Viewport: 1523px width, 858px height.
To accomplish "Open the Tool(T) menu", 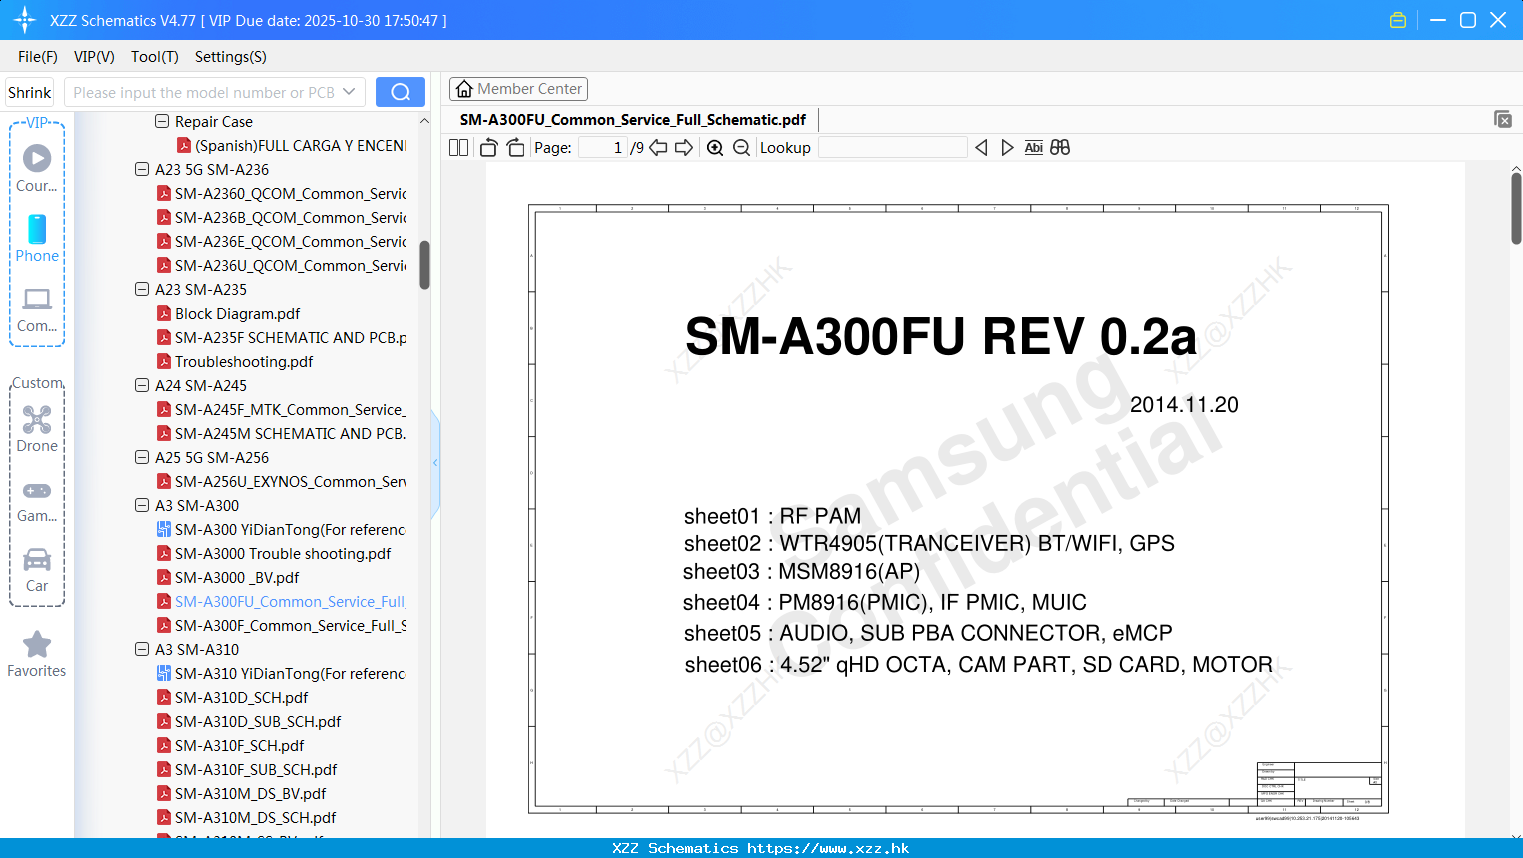I will 154,57.
